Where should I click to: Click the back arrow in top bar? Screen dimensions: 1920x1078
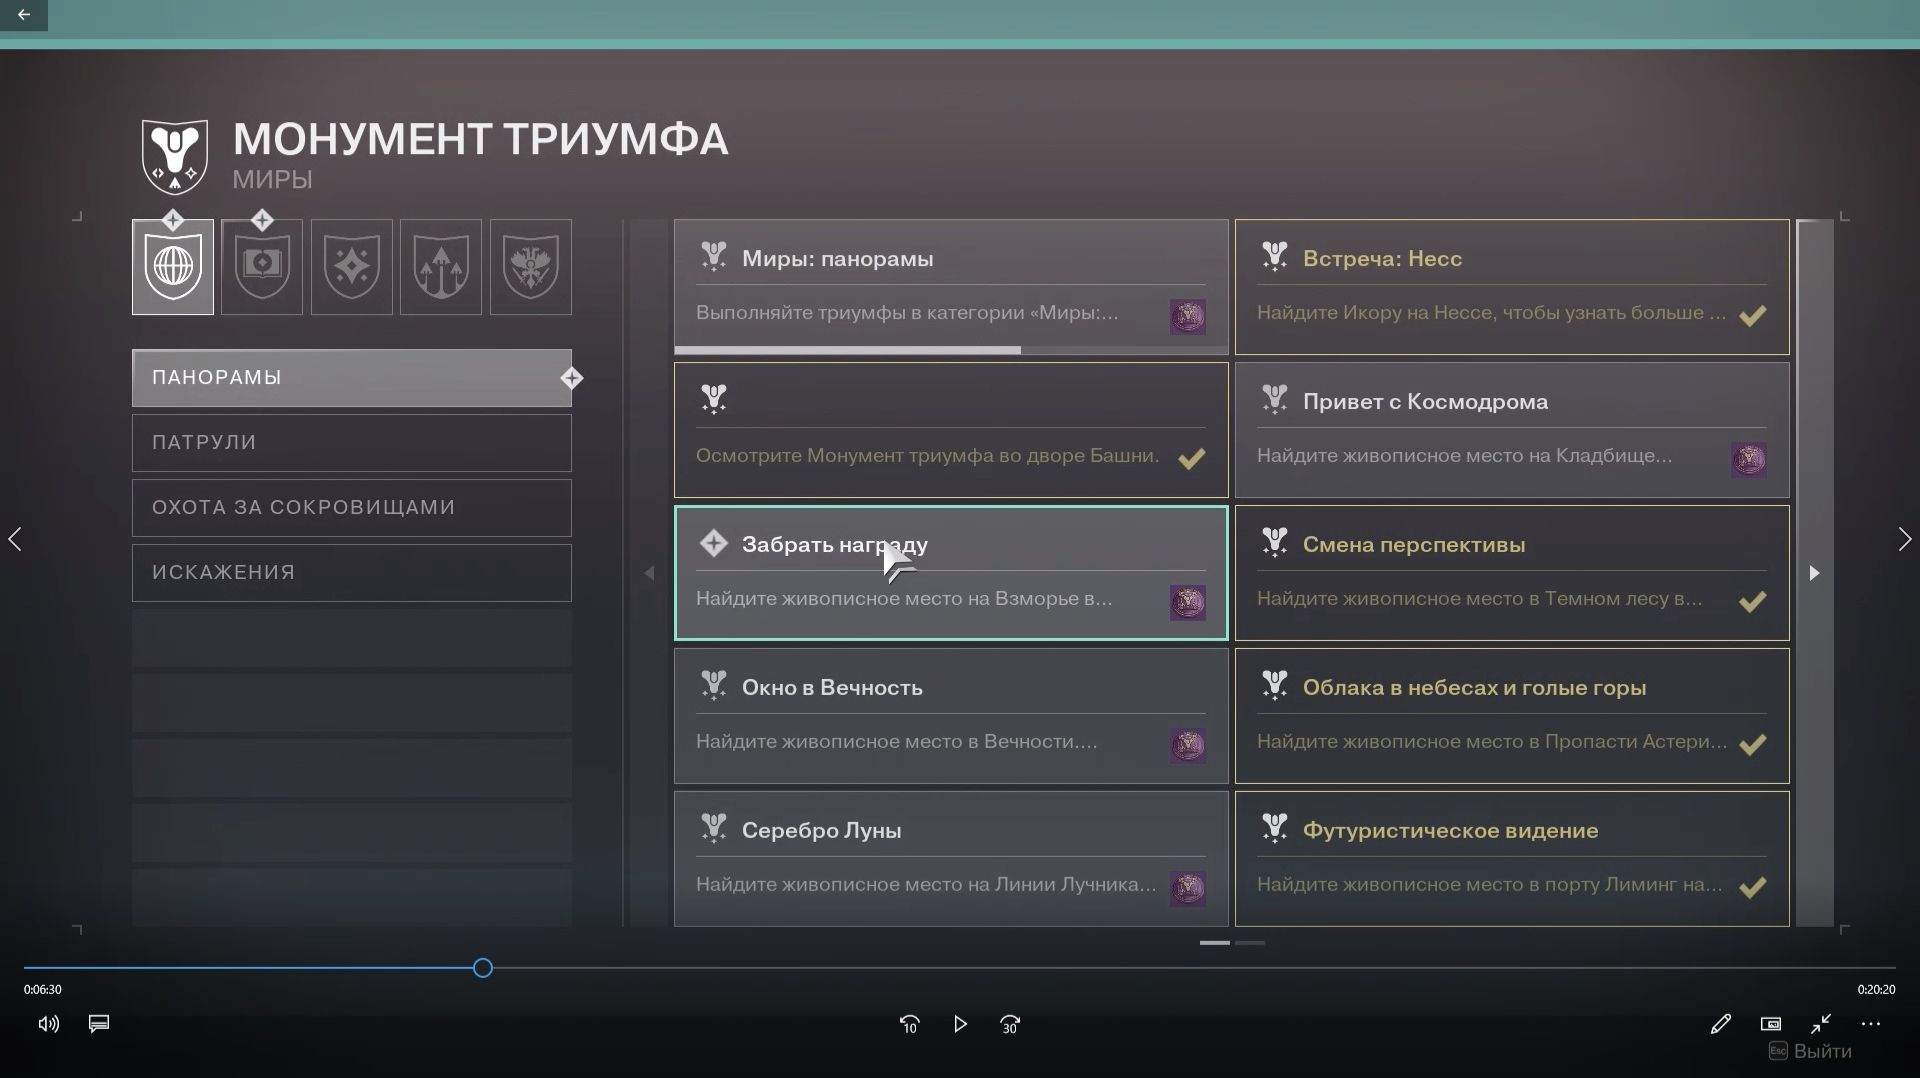point(23,15)
